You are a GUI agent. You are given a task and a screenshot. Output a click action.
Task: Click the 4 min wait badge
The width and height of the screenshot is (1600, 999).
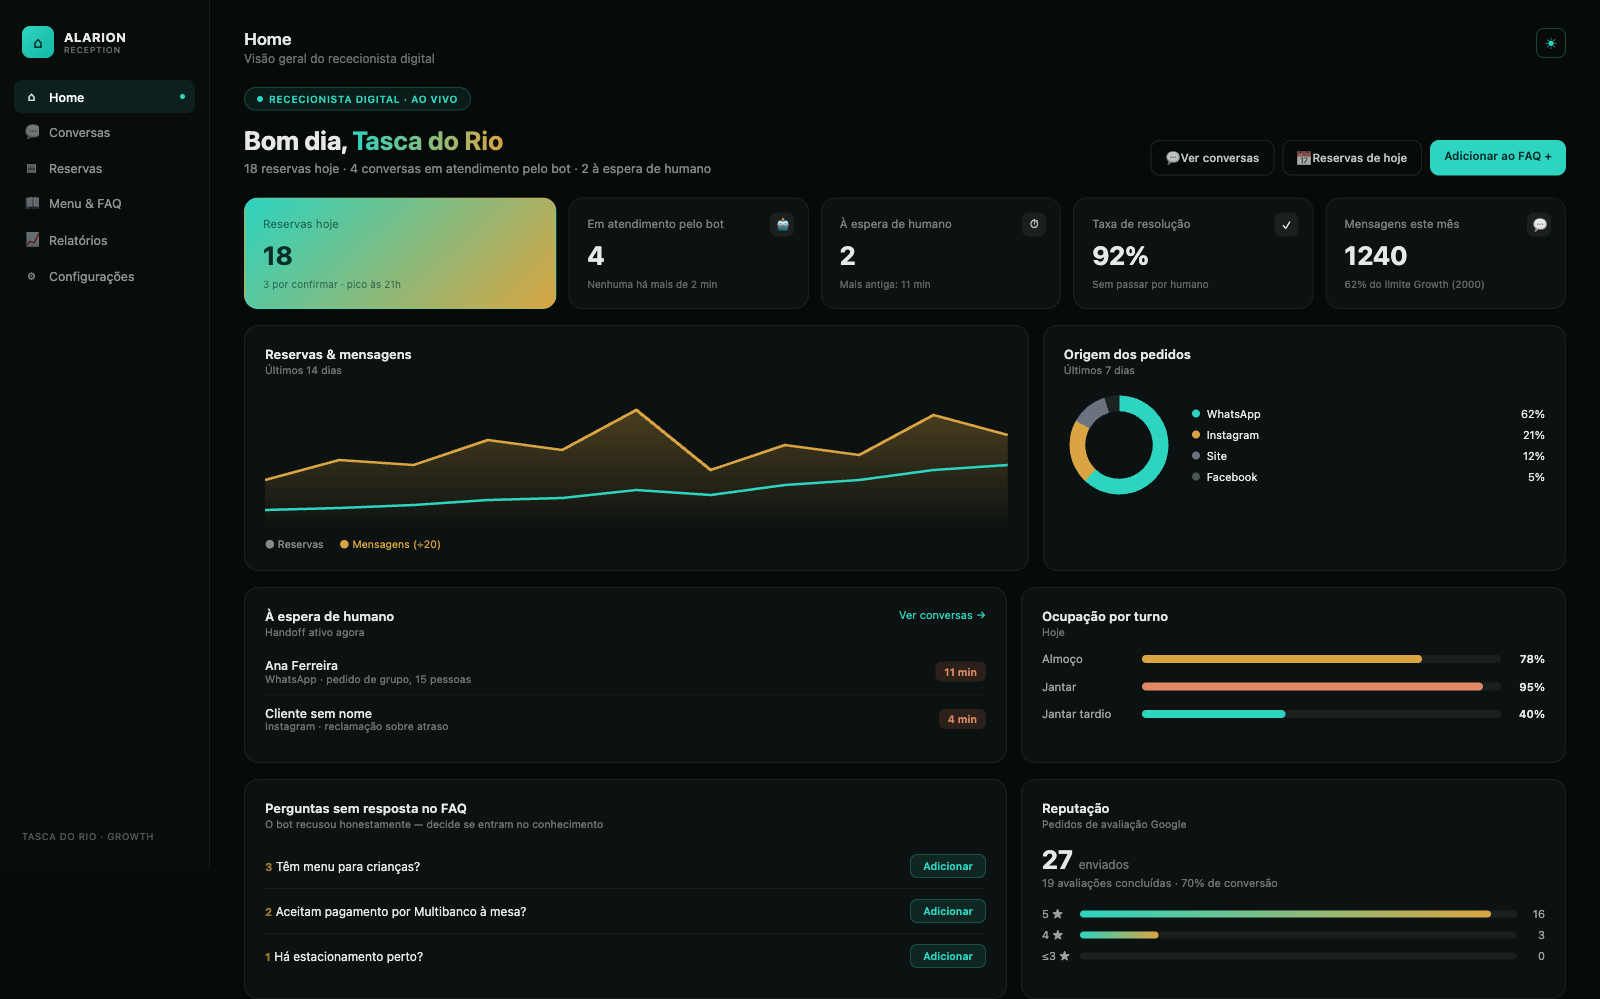[x=962, y=719]
